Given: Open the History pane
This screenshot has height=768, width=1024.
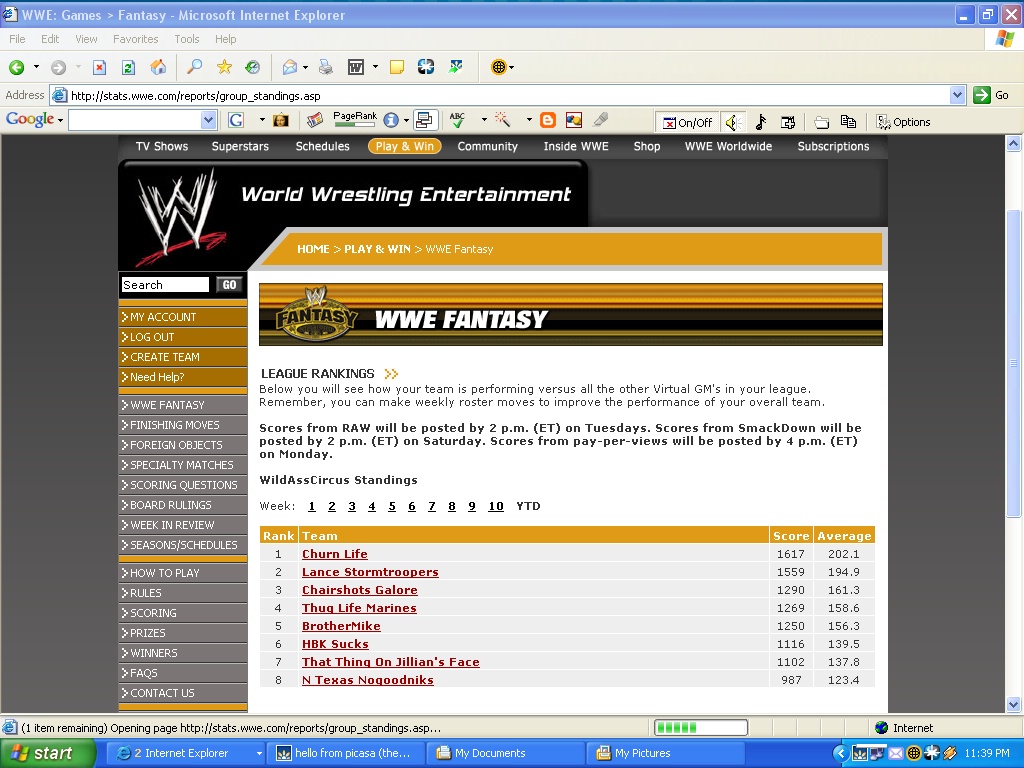Looking at the screenshot, I should (x=253, y=67).
